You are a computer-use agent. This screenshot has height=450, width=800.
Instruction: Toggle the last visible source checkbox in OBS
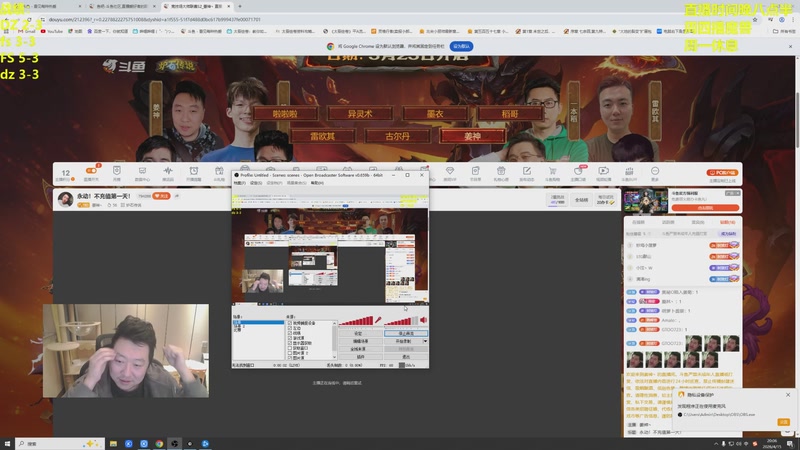pyautogui.click(x=290, y=357)
